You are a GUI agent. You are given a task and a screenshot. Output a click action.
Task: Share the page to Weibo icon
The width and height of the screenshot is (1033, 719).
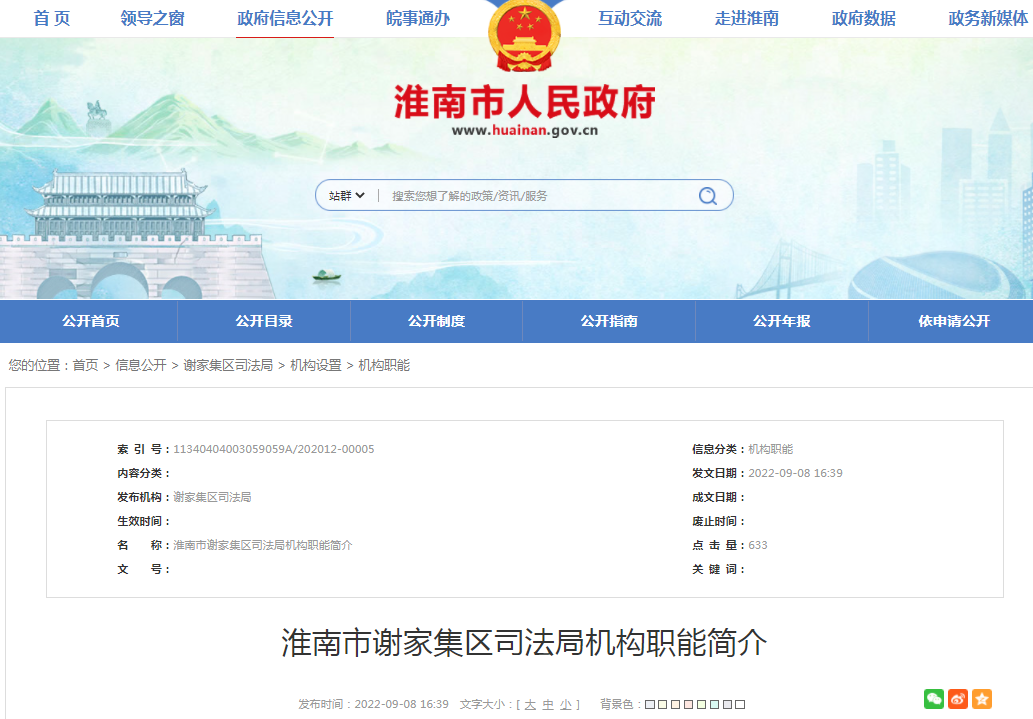tap(958, 701)
